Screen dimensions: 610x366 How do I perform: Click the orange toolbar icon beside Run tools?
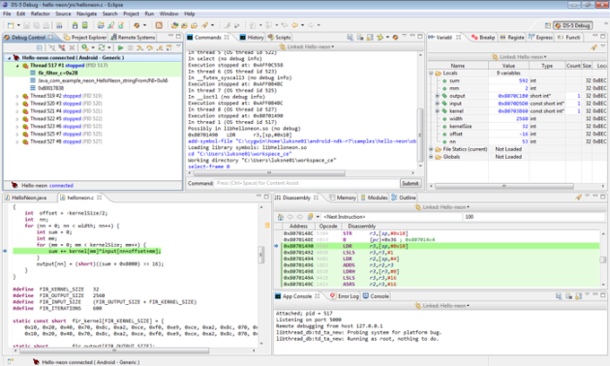click(159, 25)
